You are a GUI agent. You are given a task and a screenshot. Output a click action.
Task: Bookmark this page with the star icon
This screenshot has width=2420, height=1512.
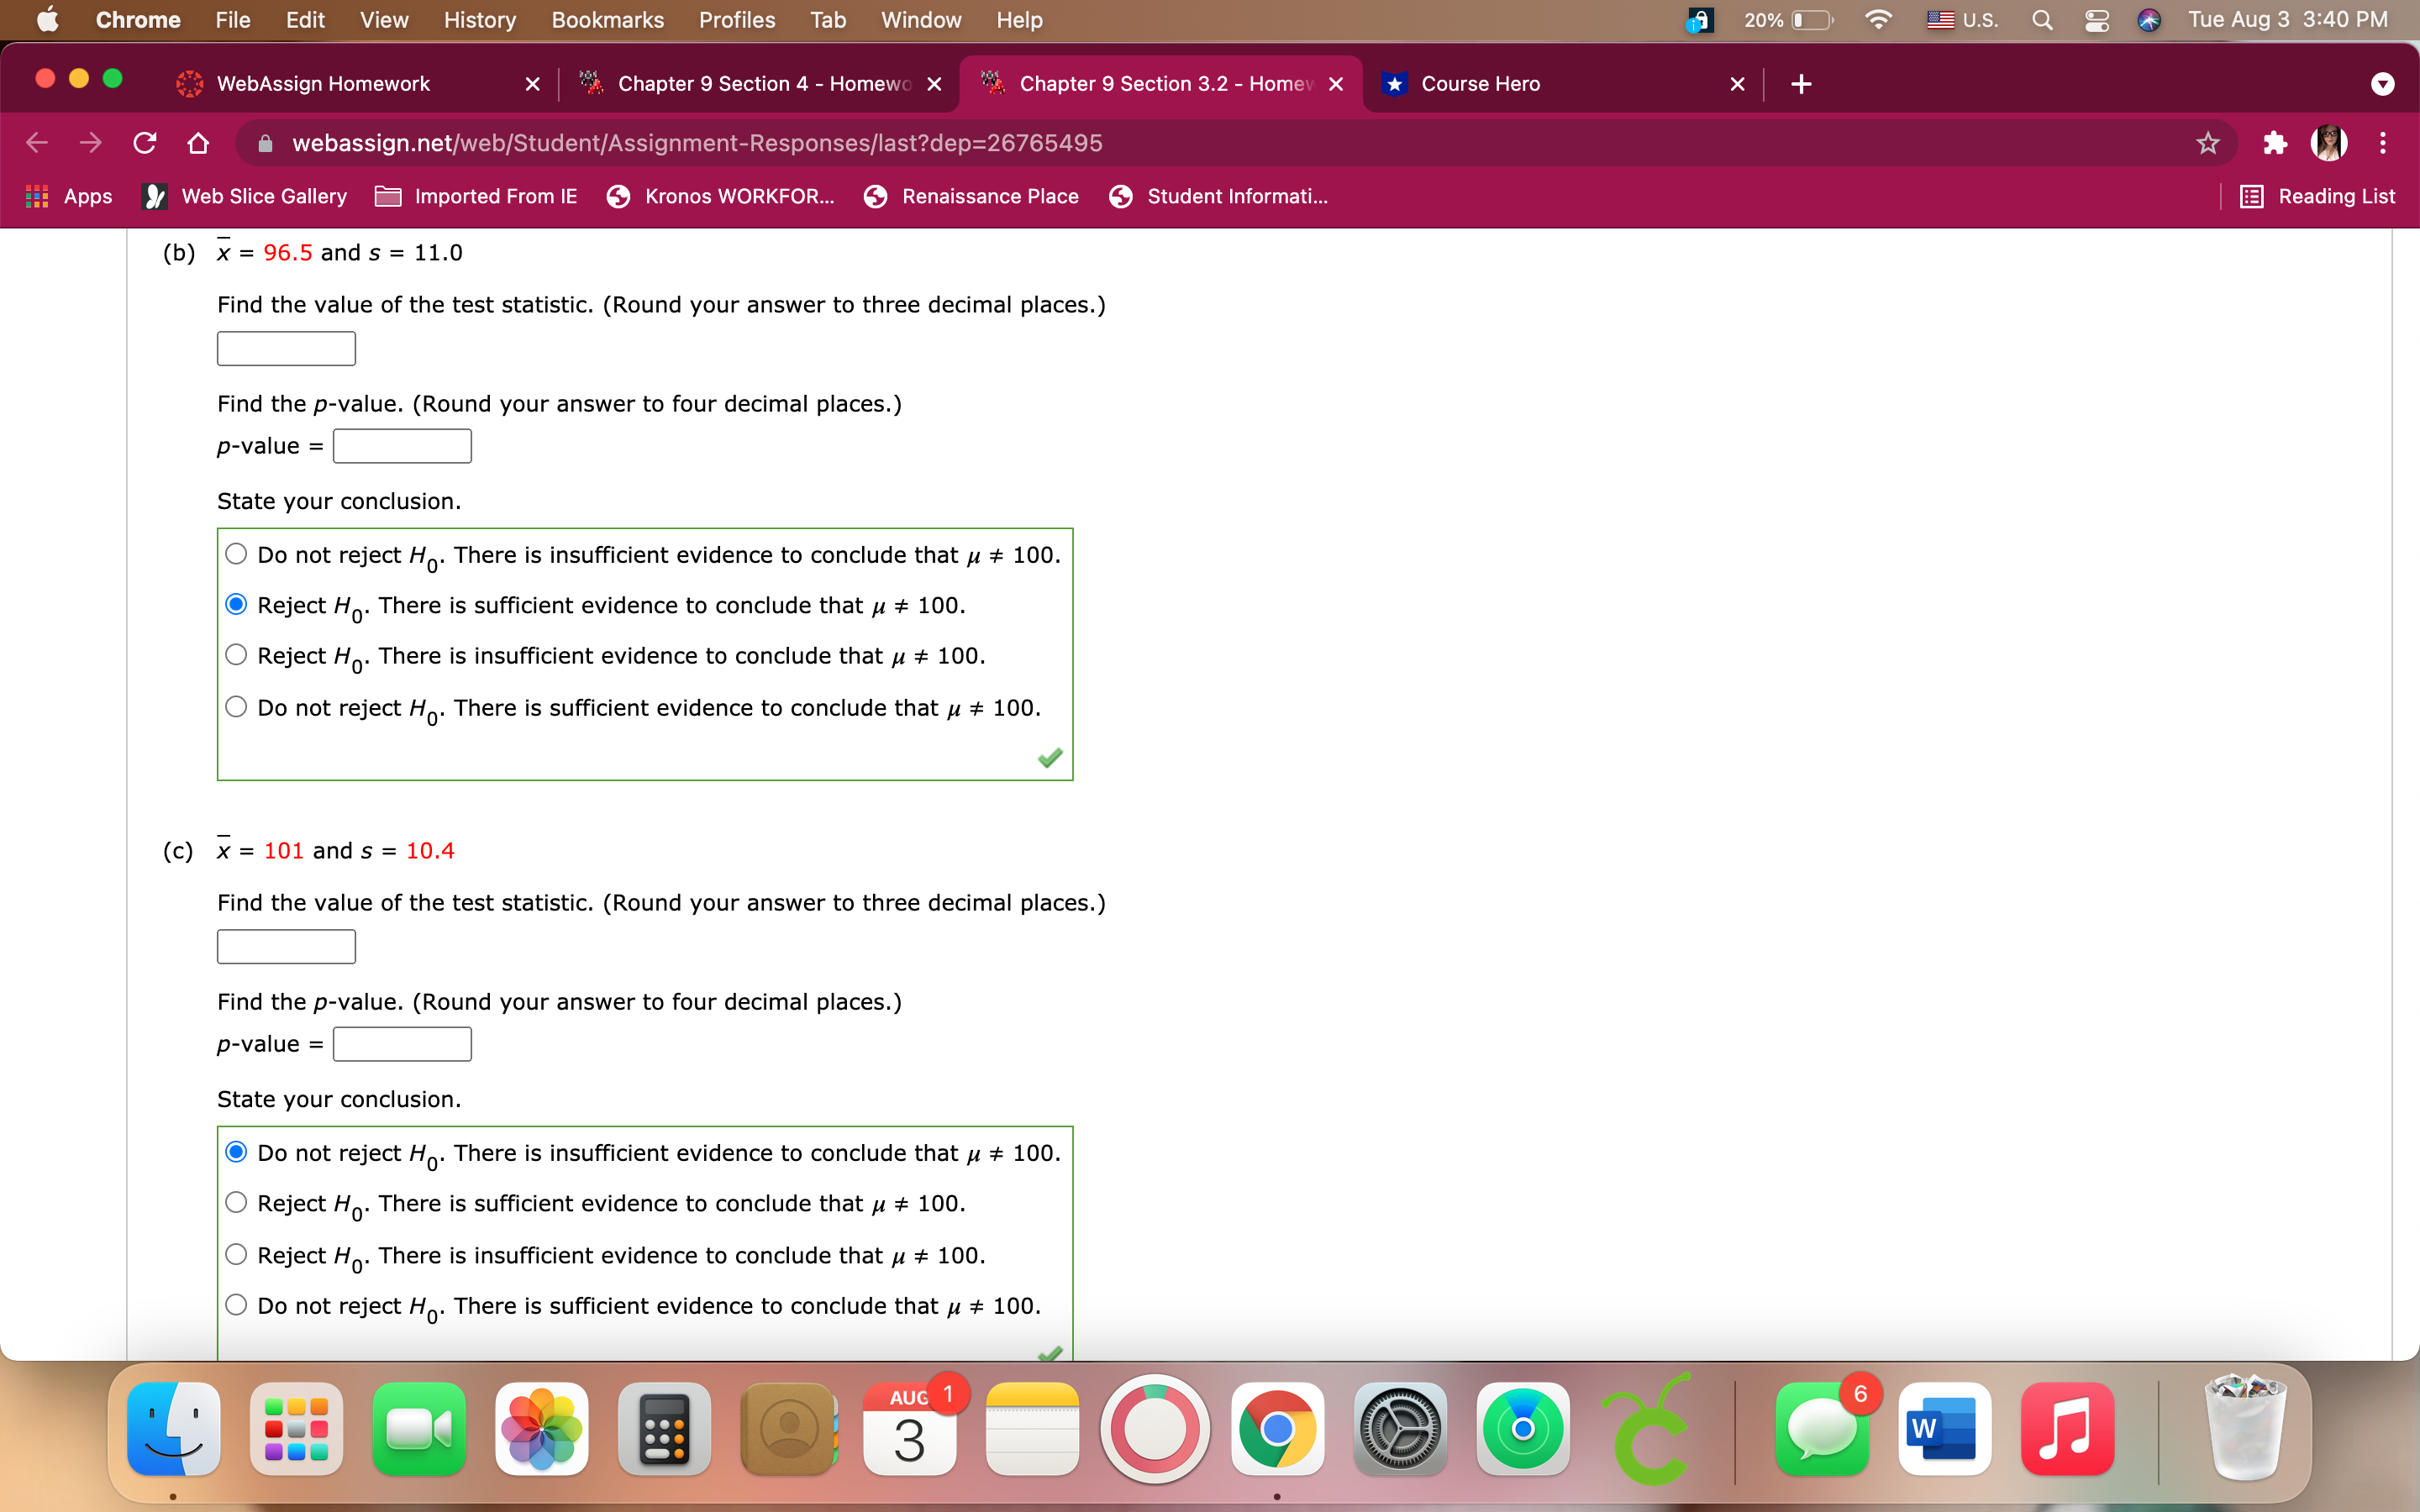click(x=2207, y=143)
